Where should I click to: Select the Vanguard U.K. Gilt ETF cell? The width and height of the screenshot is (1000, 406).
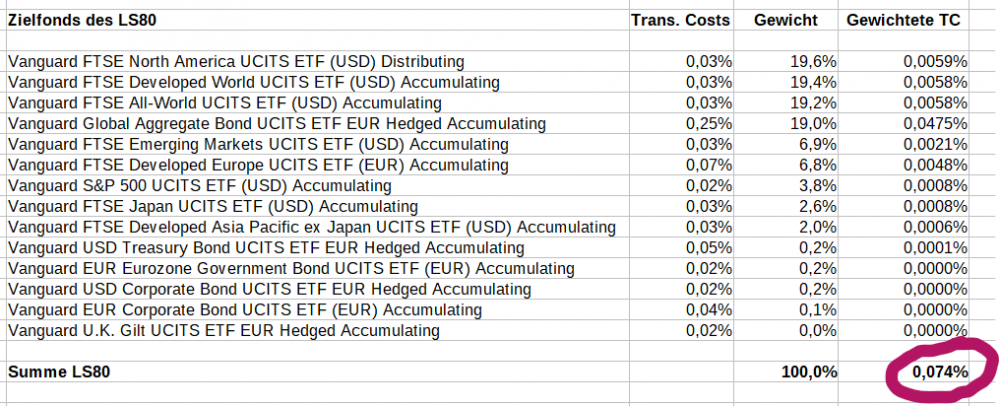pyautogui.click(x=223, y=330)
